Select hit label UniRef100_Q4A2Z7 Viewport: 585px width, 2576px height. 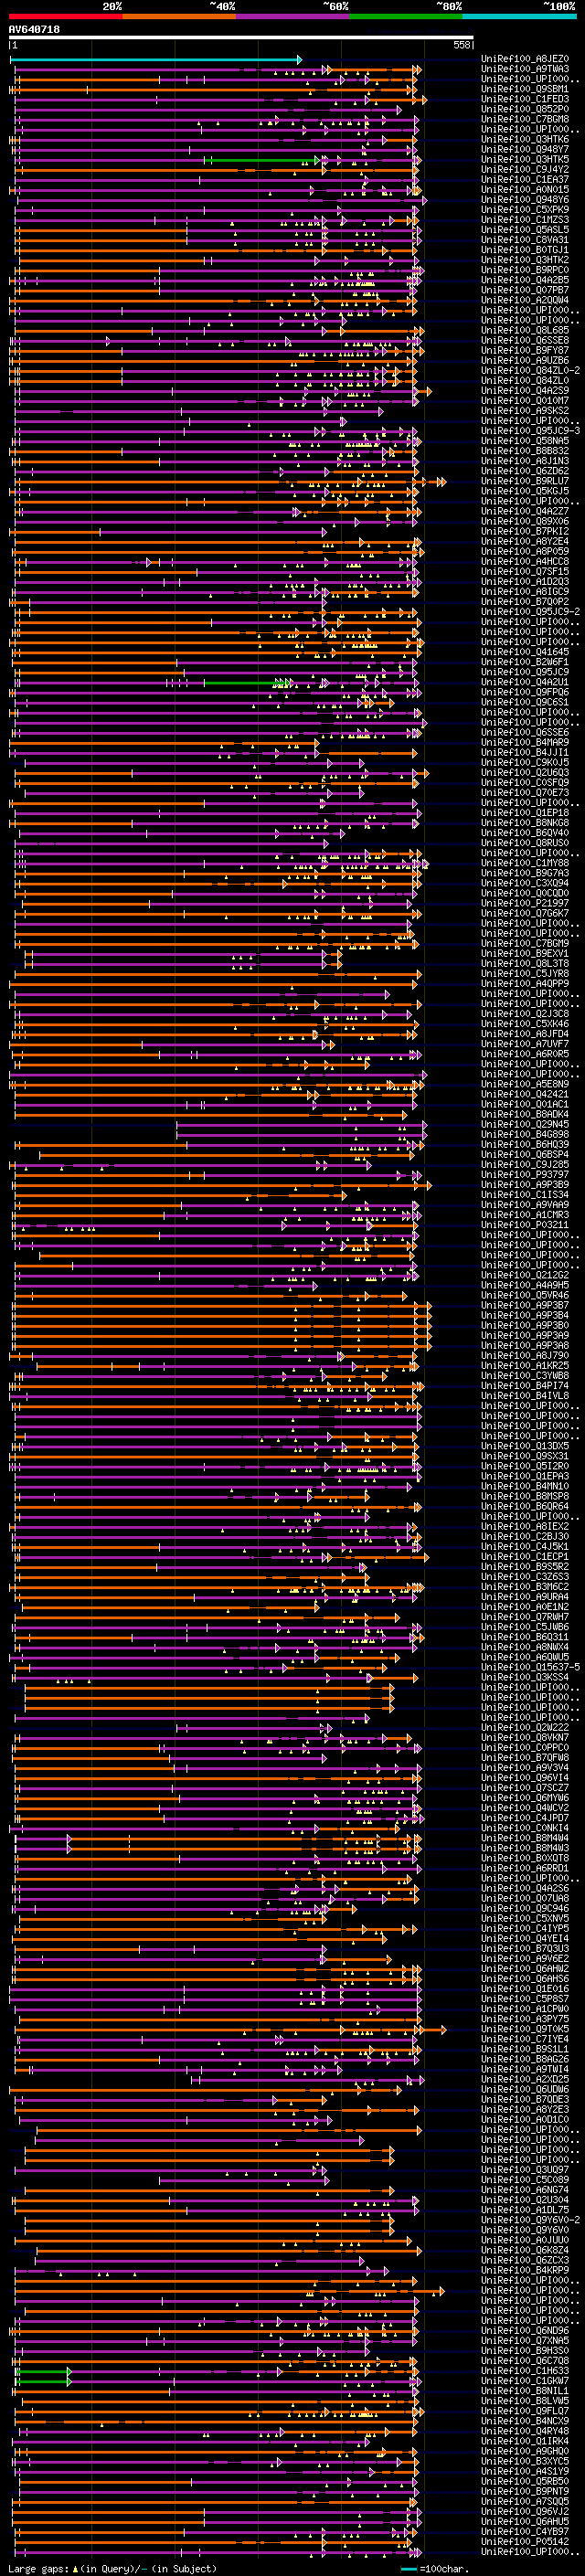click(525, 511)
